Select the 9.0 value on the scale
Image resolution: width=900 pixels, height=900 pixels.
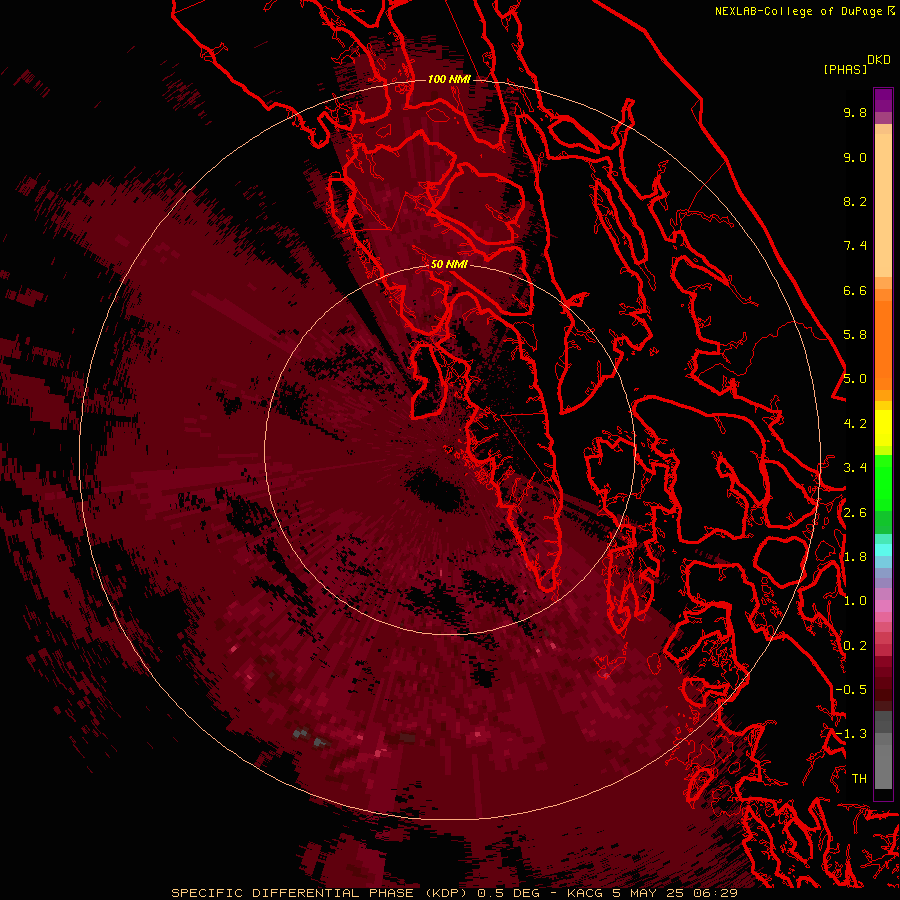pyautogui.click(x=855, y=157)
